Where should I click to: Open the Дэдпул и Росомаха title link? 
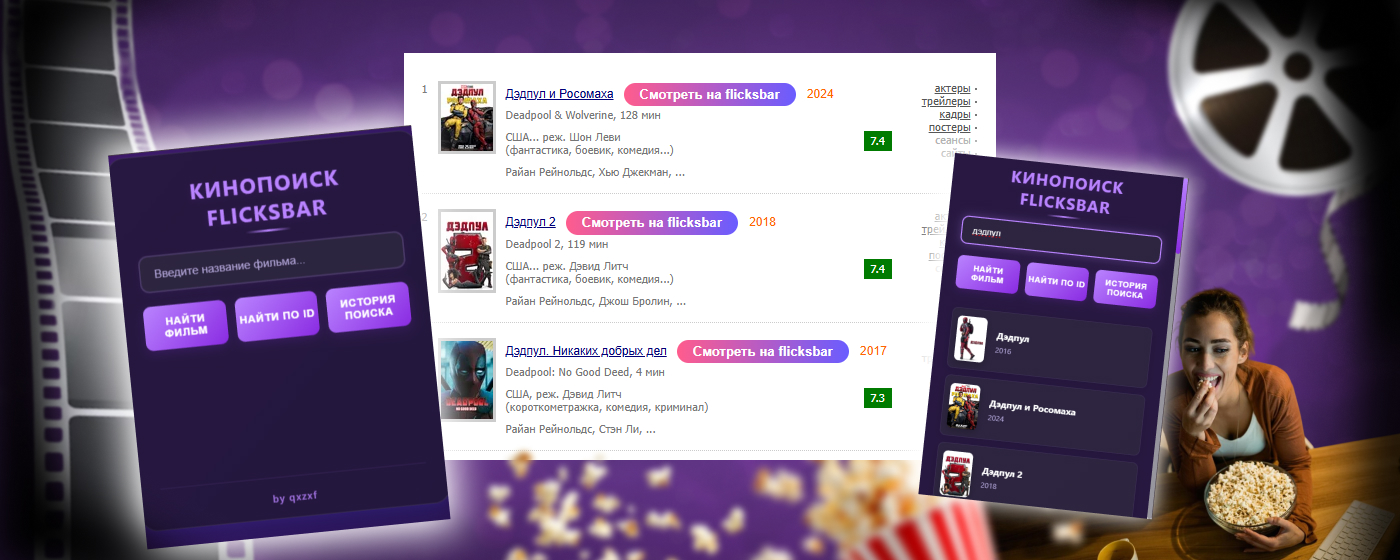tap(559, 94)
